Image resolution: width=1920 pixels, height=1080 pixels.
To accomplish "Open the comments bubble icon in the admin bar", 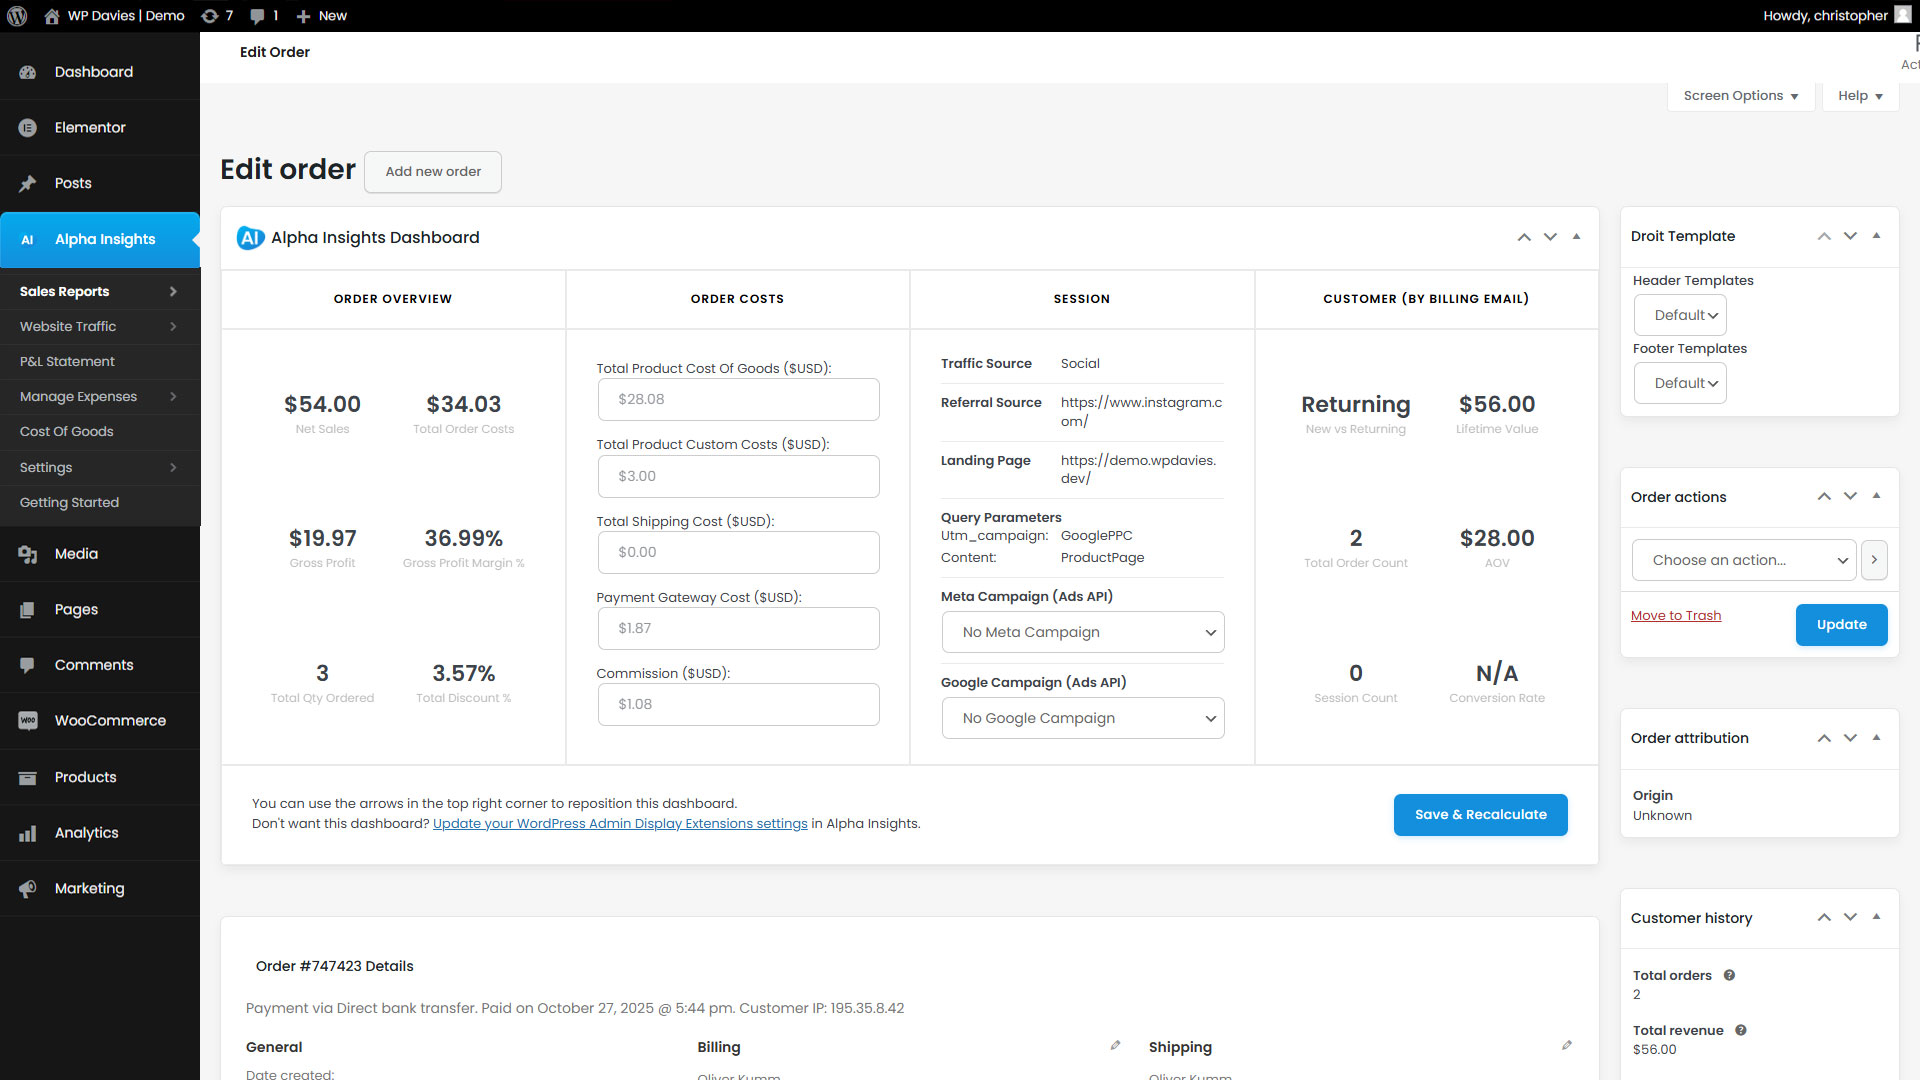I will [x=258, y=16].
